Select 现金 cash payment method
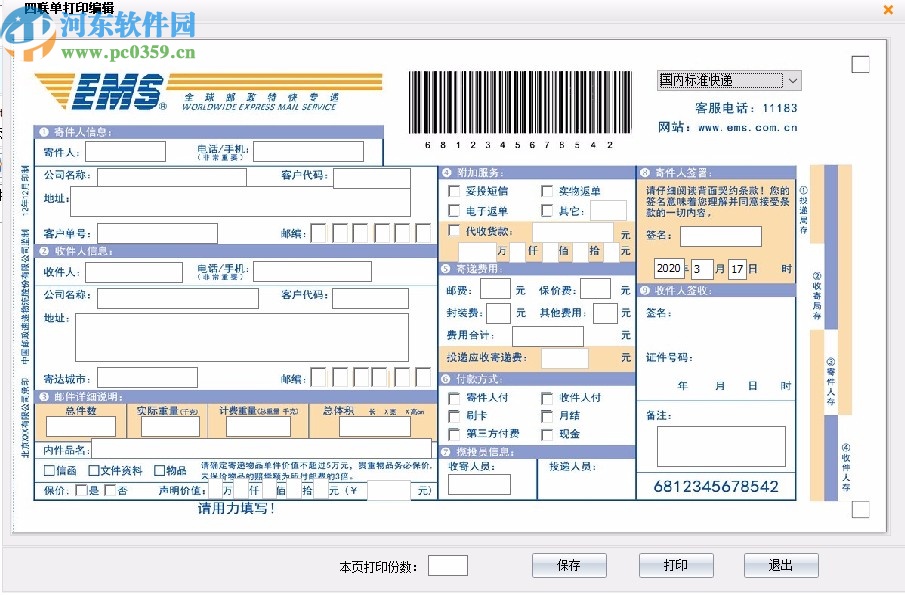The image size is (905, 595). click(x=546, y=434)
